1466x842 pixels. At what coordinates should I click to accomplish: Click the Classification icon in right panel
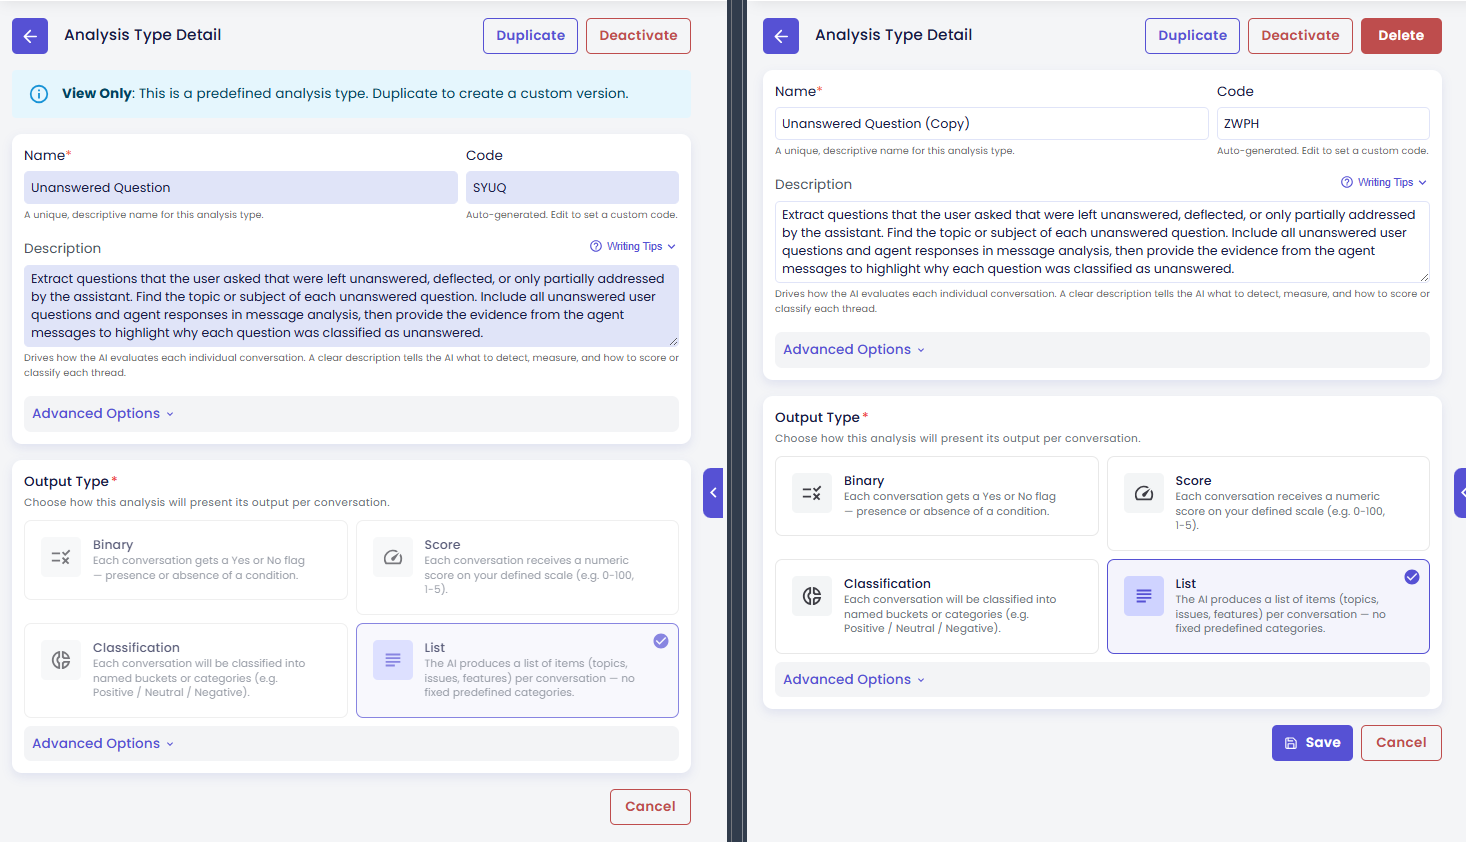(x=812, y=596)
